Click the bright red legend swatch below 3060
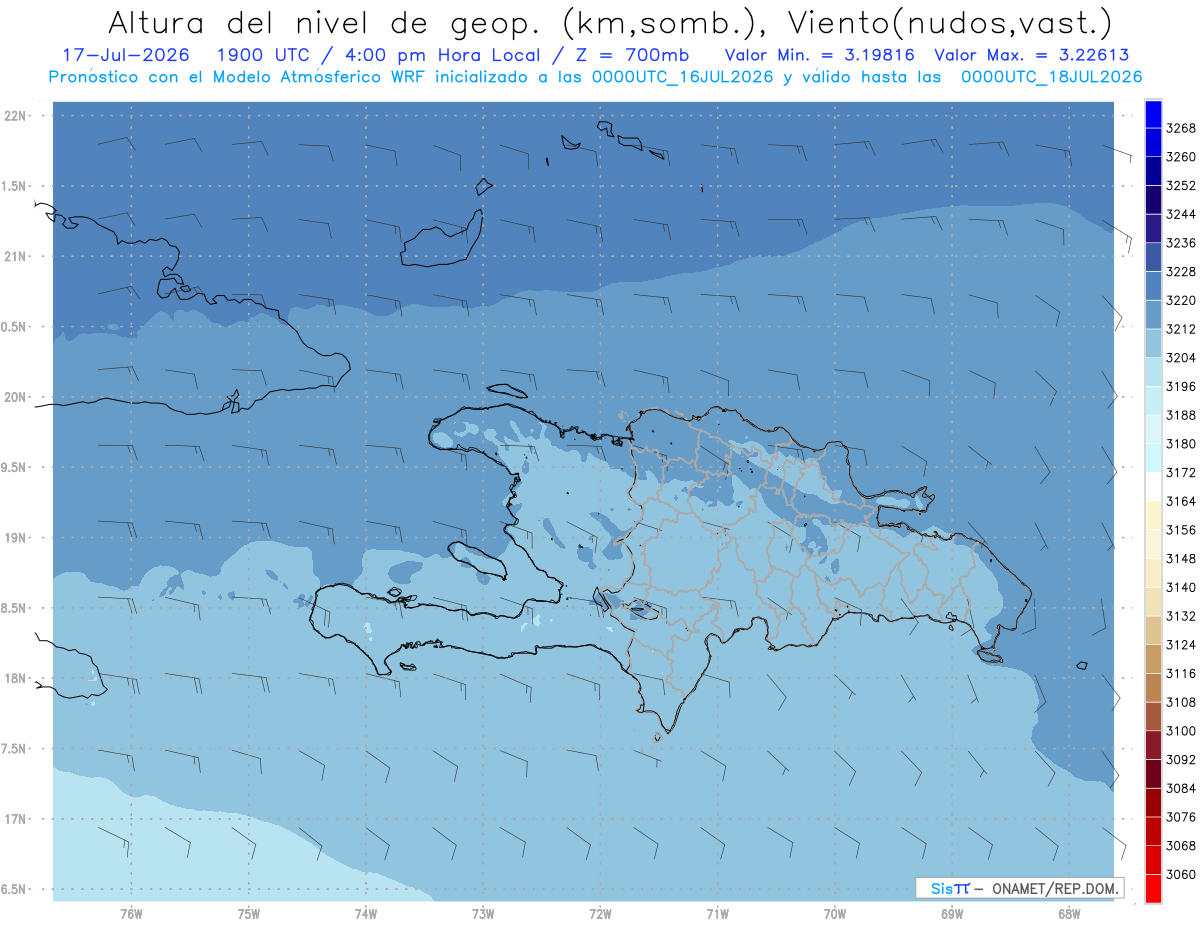 click(x=1153, y=888)
